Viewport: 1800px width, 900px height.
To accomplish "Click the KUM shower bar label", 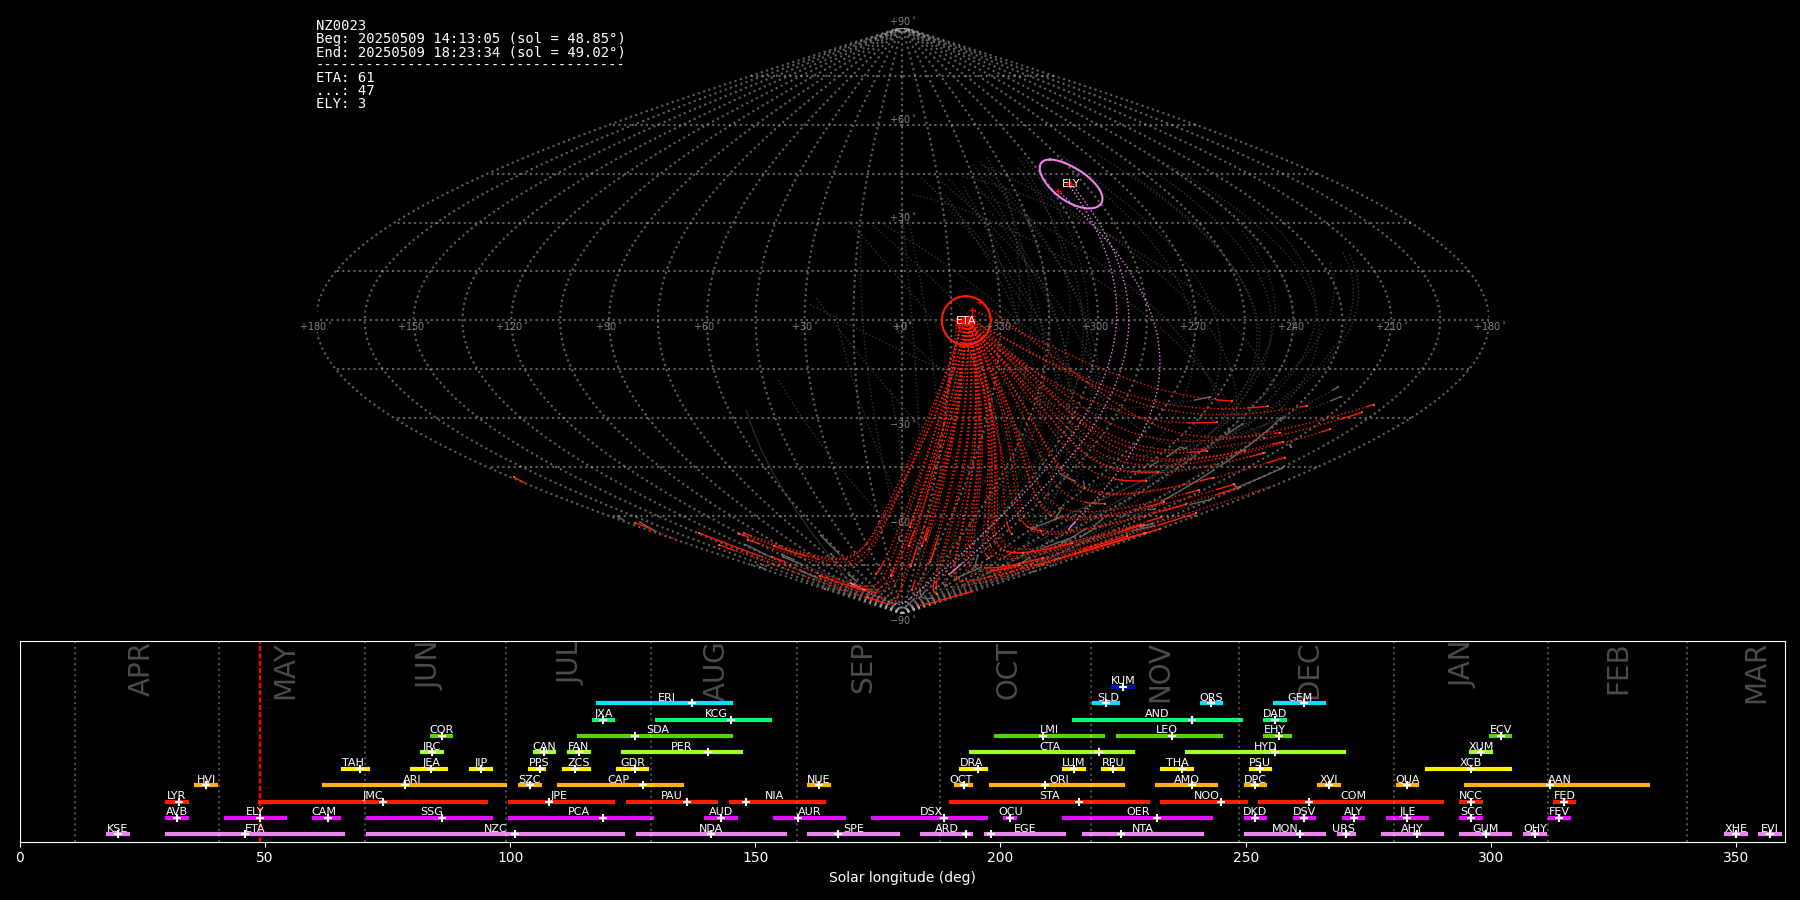I will 1123,681.
